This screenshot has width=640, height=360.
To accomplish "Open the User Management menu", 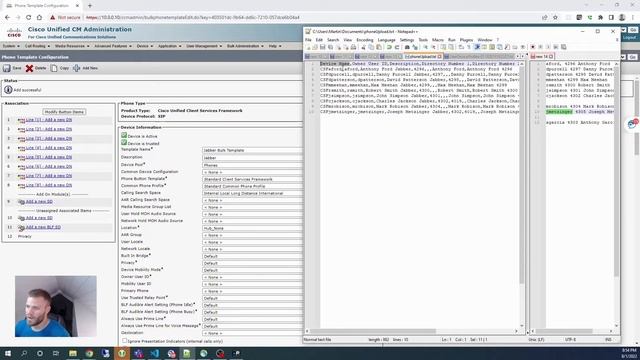I will pyautogui.click(x=204, y=46).
